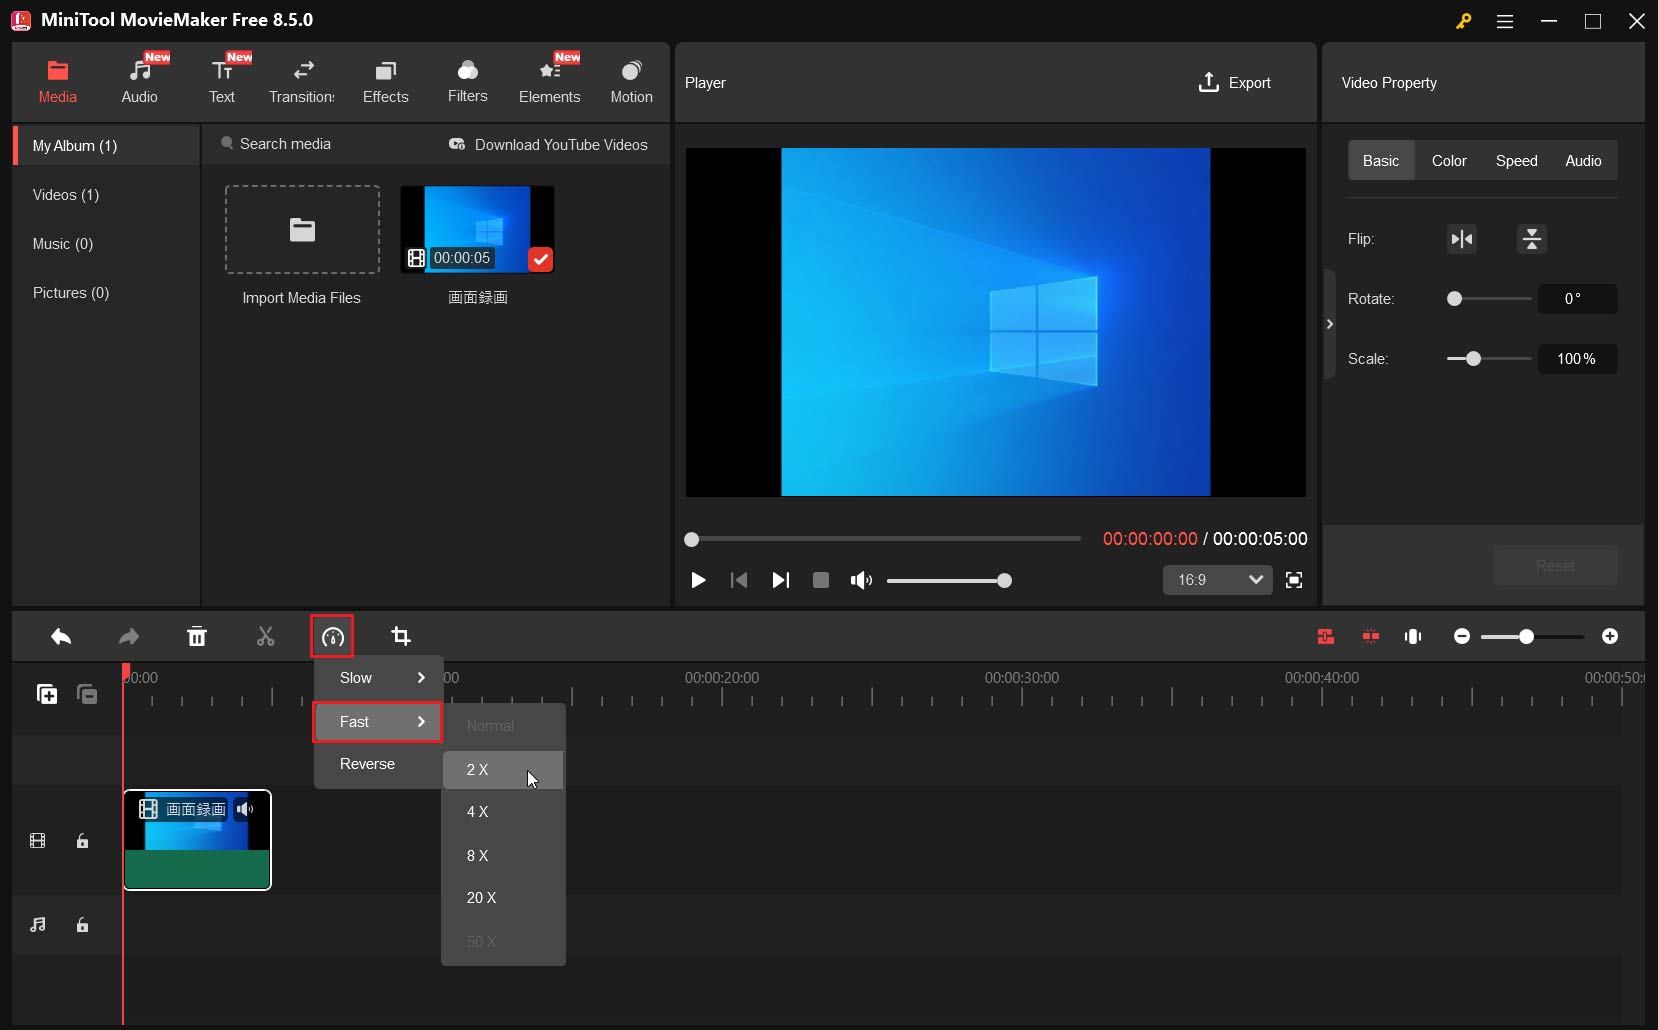Open the Transitions panel
Screen dimensions: 1658x1030
(302, 80)
